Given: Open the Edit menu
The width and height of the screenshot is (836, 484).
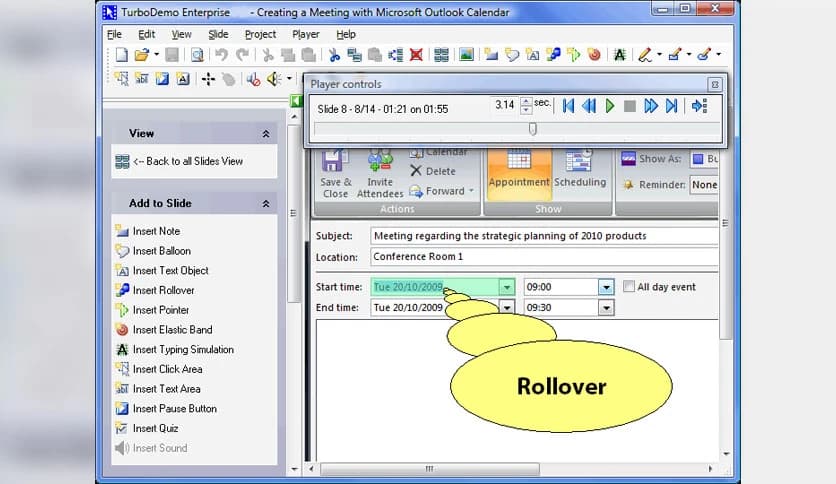Looking at the screenshot, I should coord(147,34).
